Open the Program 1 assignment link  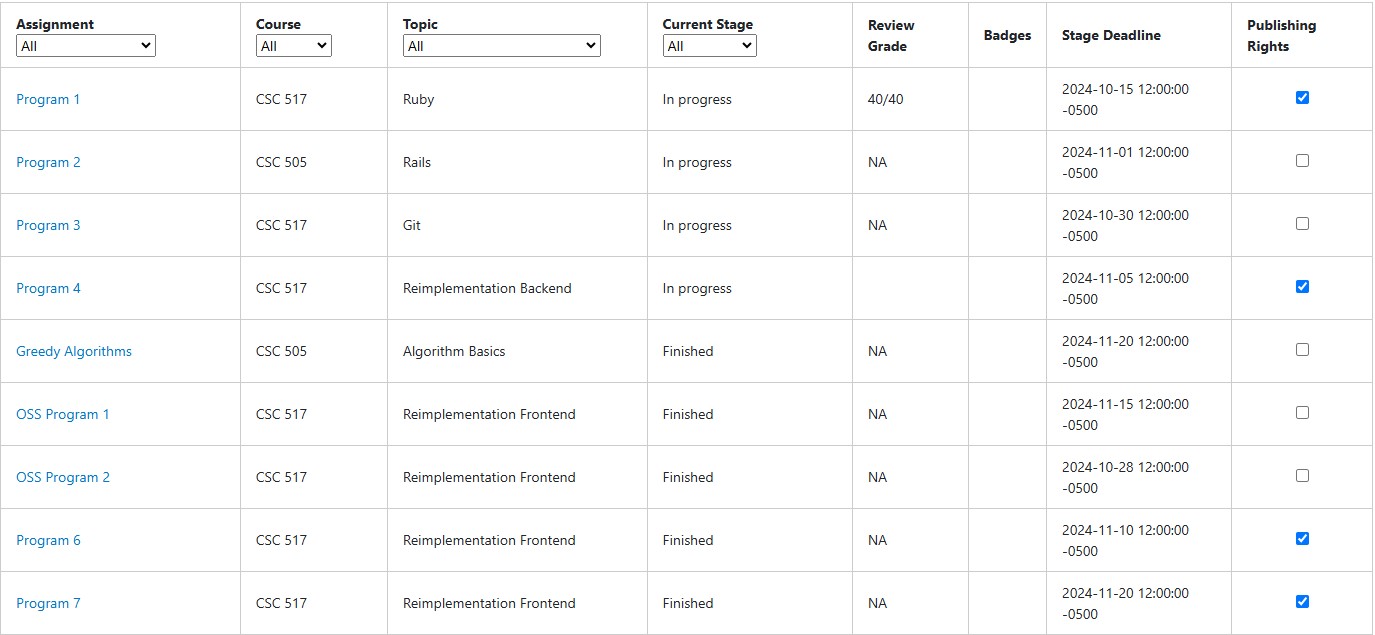(48, 99)
